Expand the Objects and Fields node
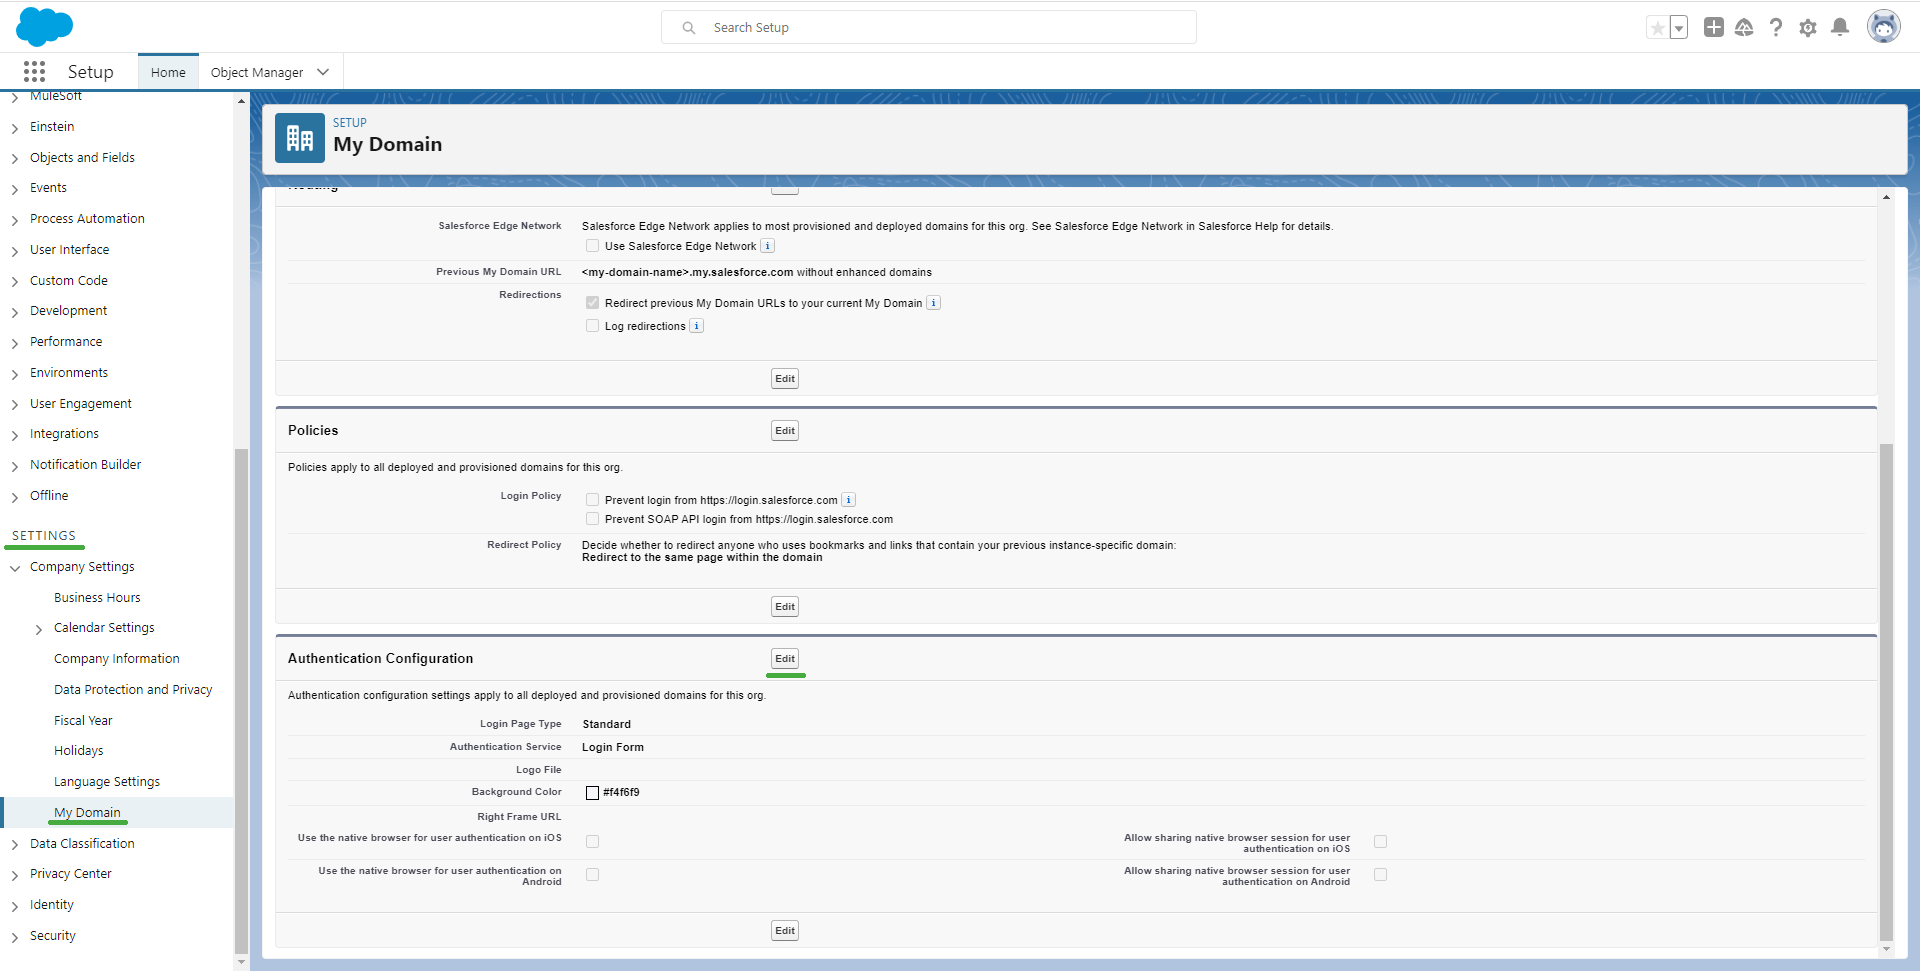Screen dimensions: 1920x971 [x=15, y=159]
